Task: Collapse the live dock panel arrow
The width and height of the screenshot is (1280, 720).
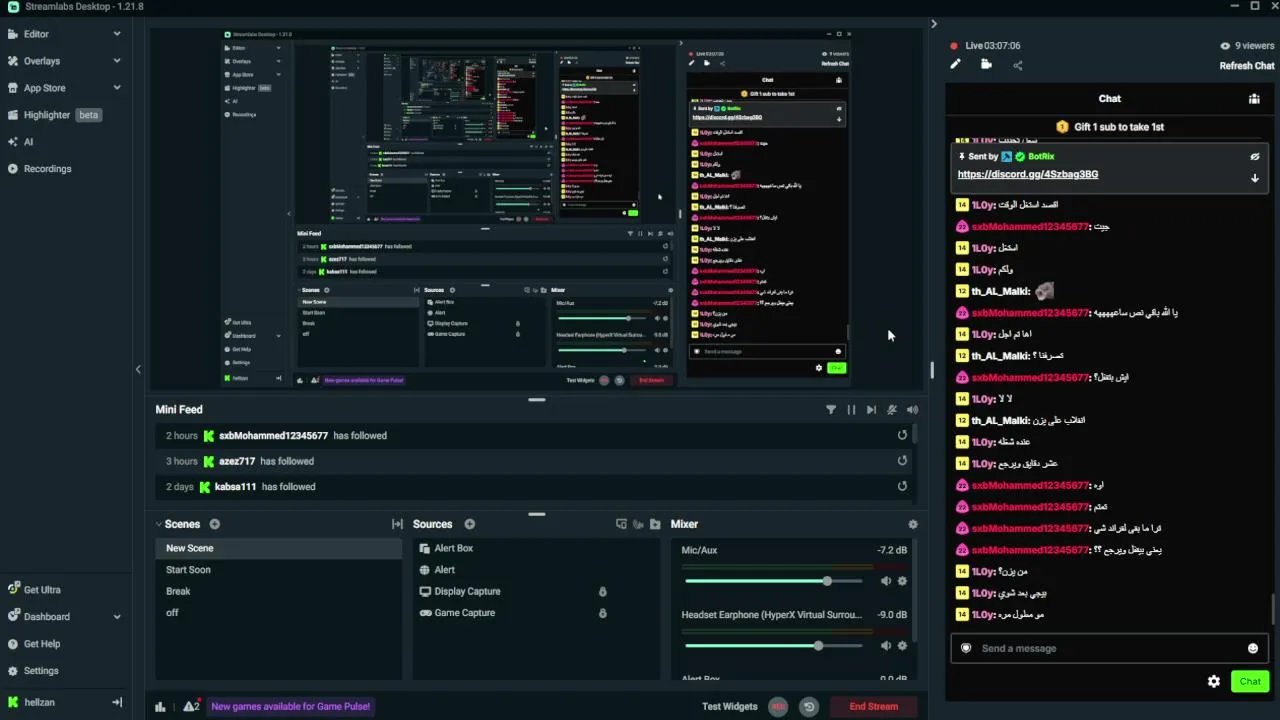Action: tap(934, 24)
